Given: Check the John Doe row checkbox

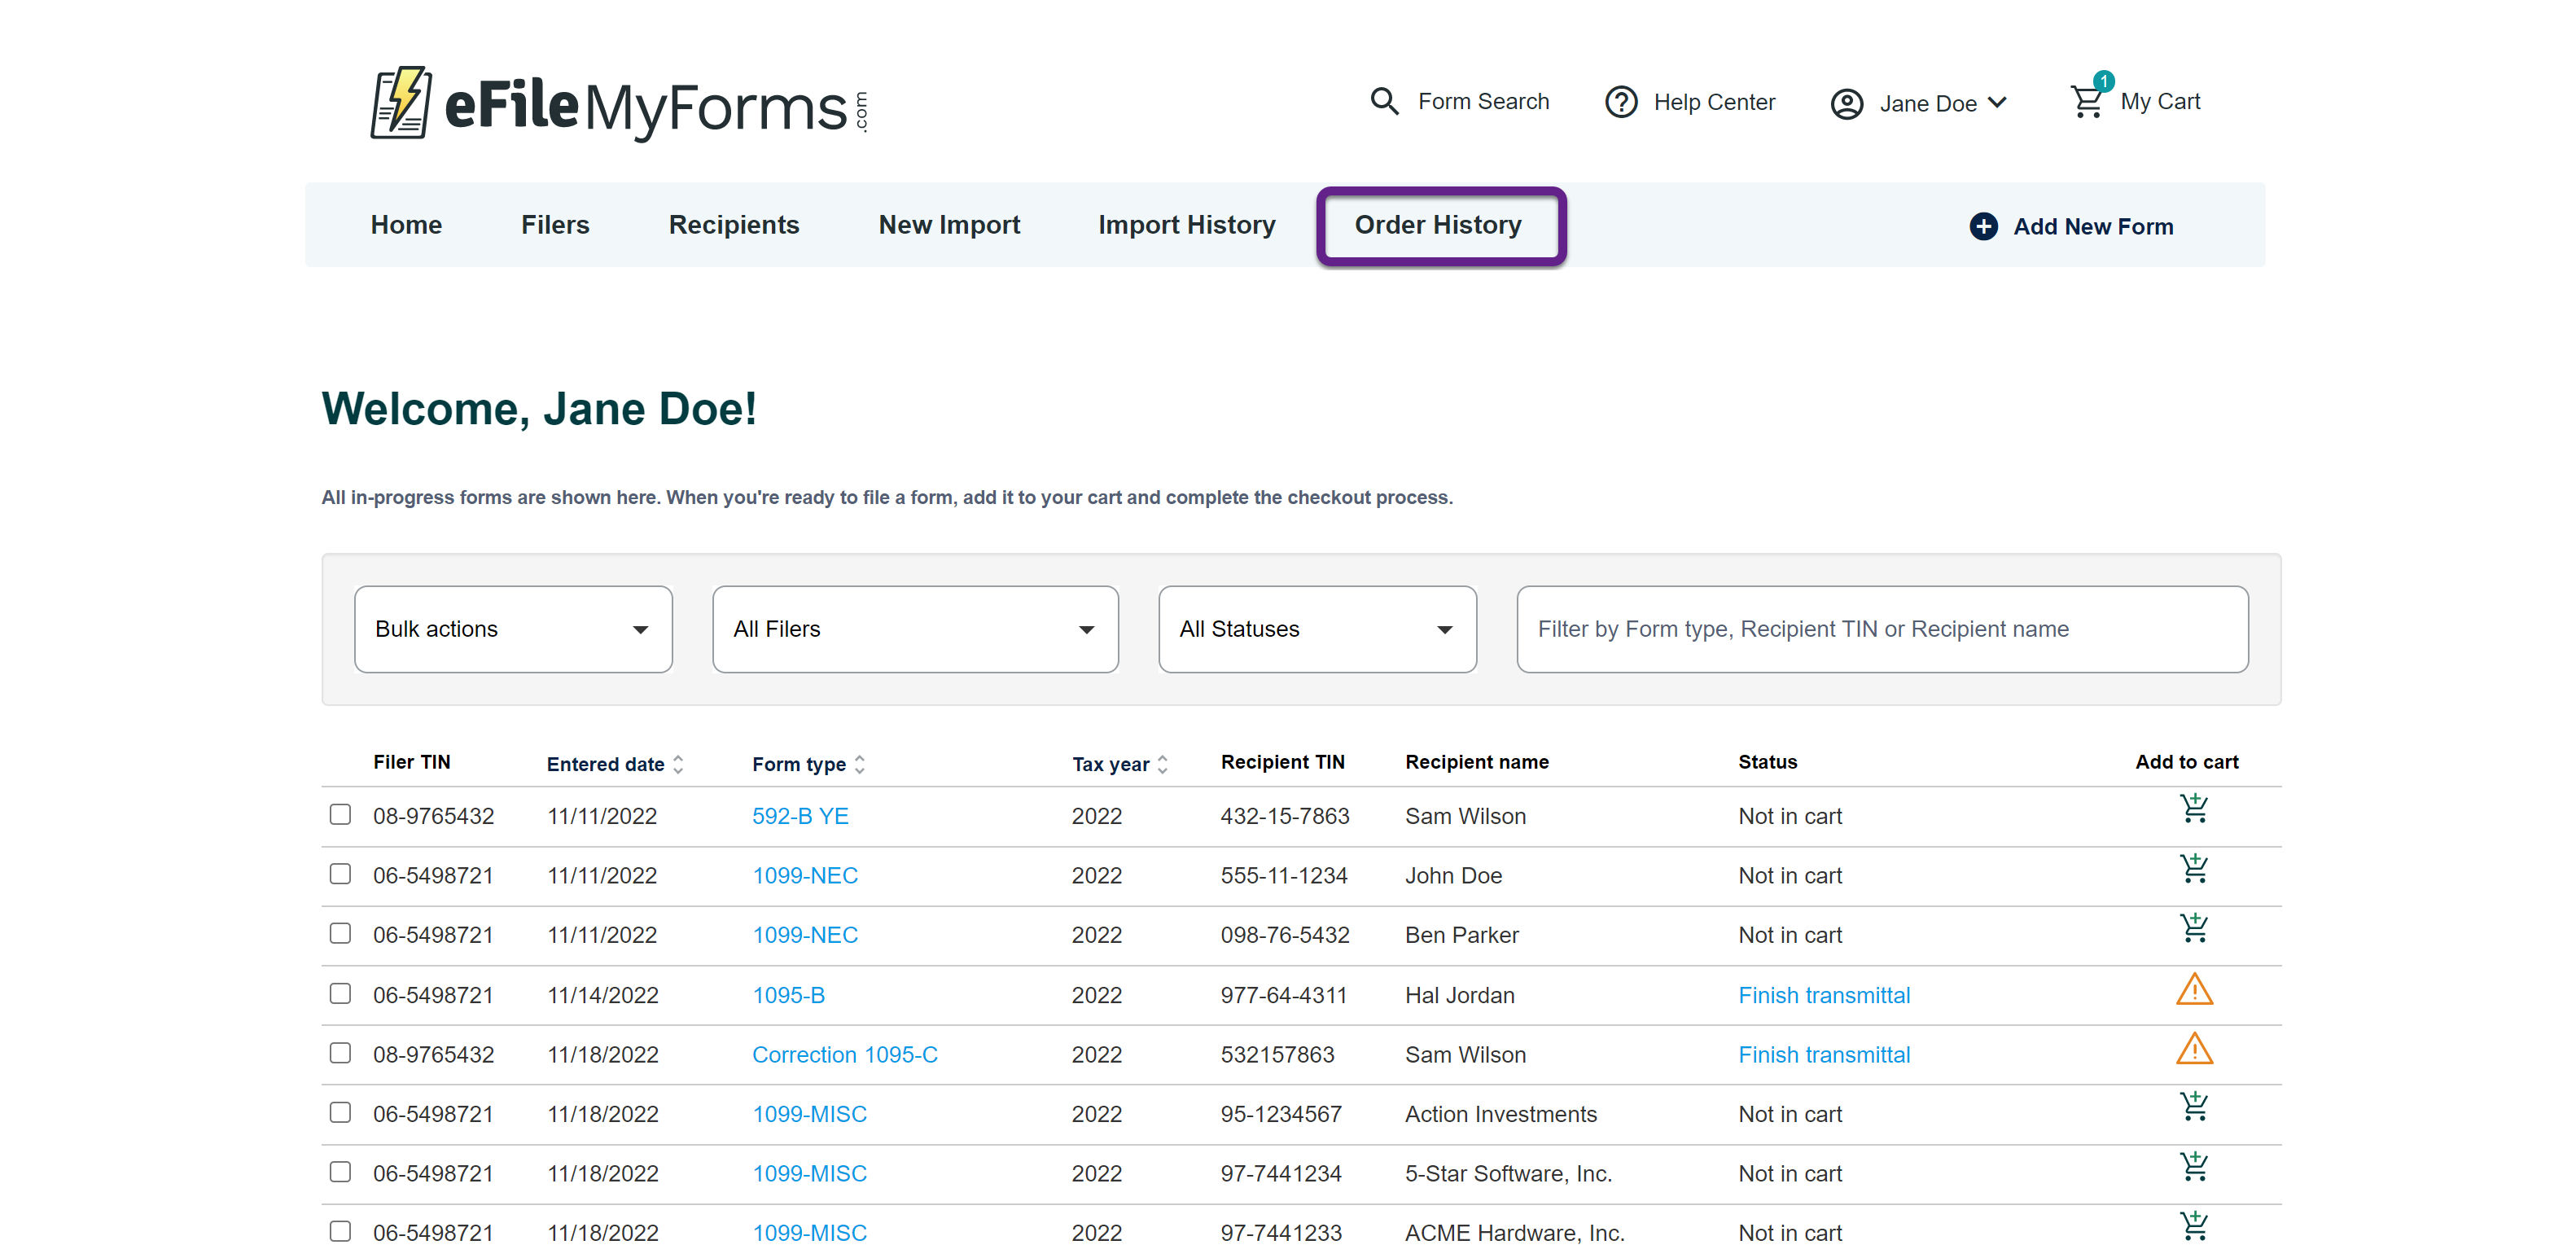Looking at the screenshot, I should pos(340,874).
